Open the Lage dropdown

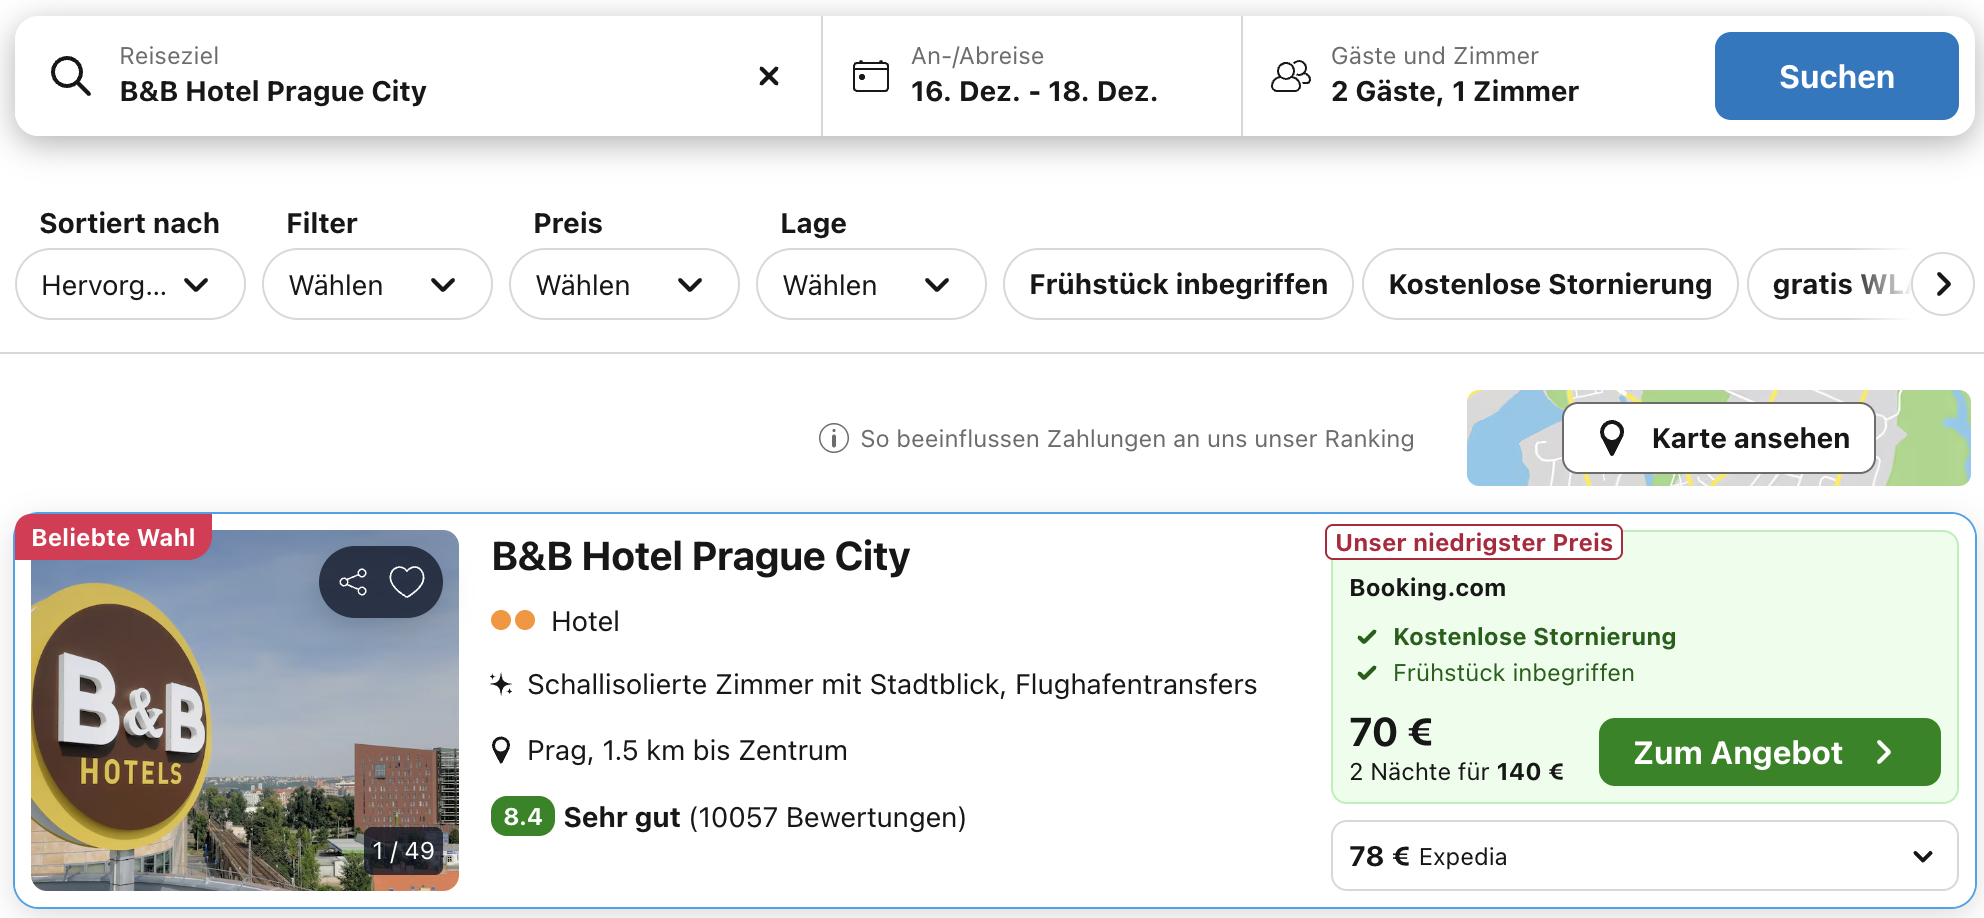870,285
